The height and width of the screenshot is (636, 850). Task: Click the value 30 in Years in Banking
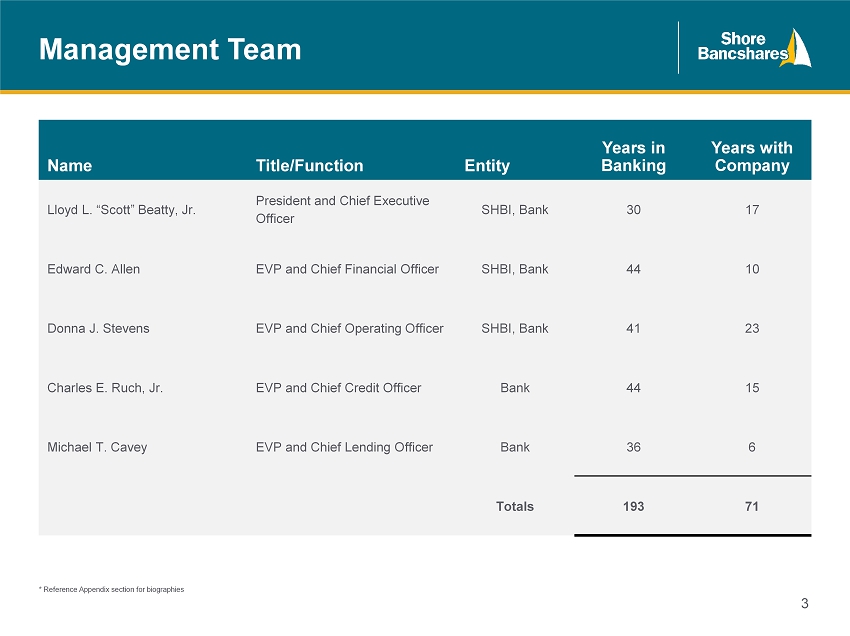(x=633, y=210)
